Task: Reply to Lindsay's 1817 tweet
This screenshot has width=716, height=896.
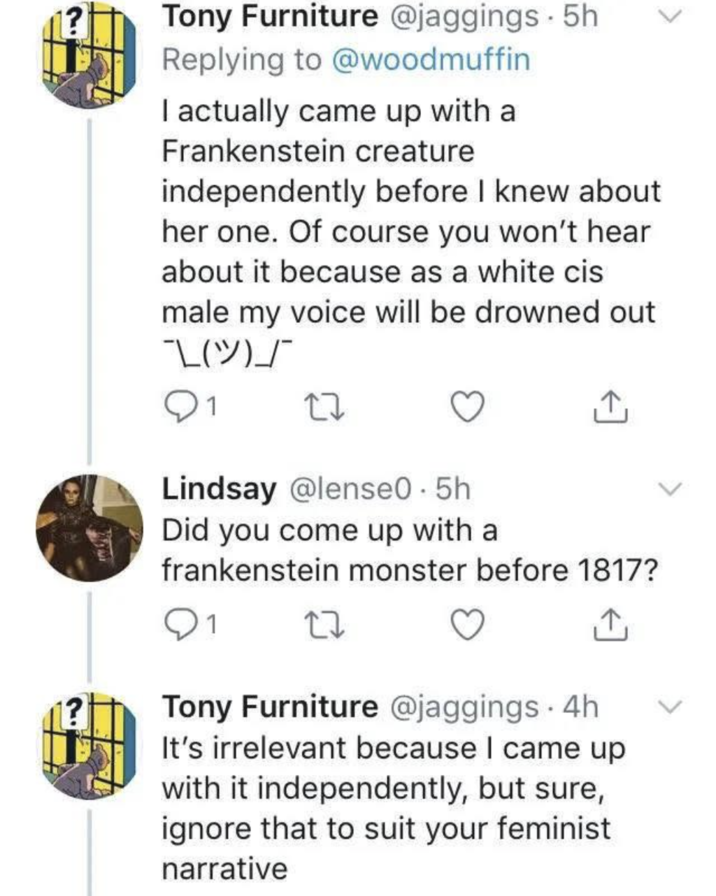Action: (x=176, y=625)
